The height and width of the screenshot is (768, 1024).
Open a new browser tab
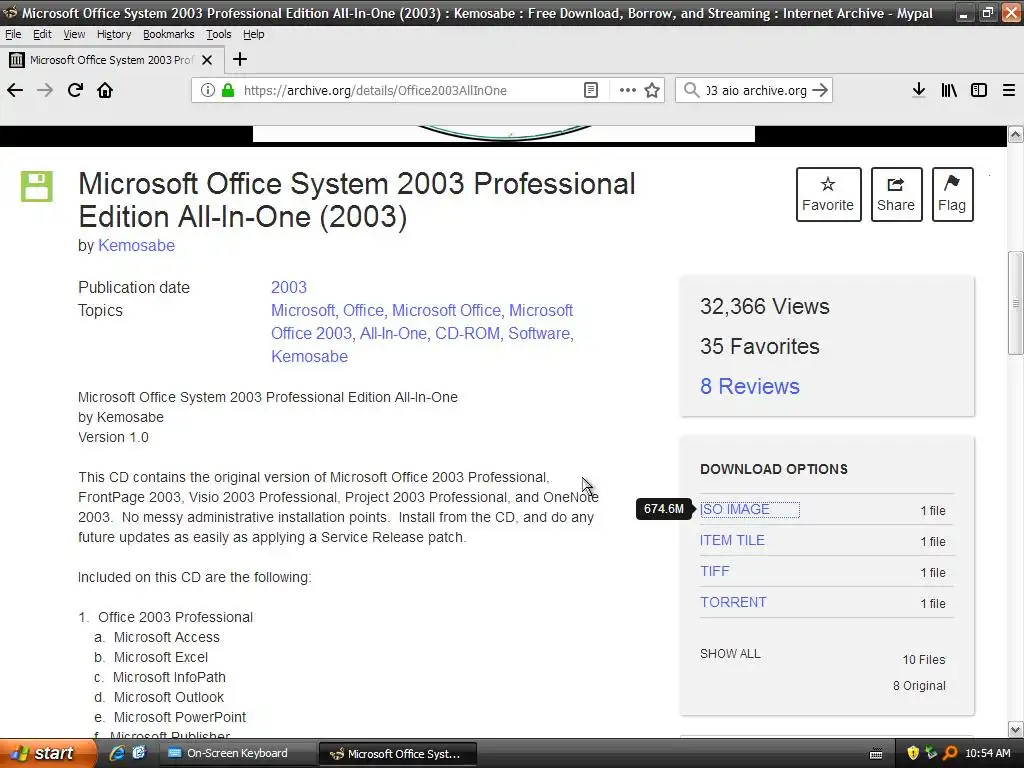(x=240, y=59)
